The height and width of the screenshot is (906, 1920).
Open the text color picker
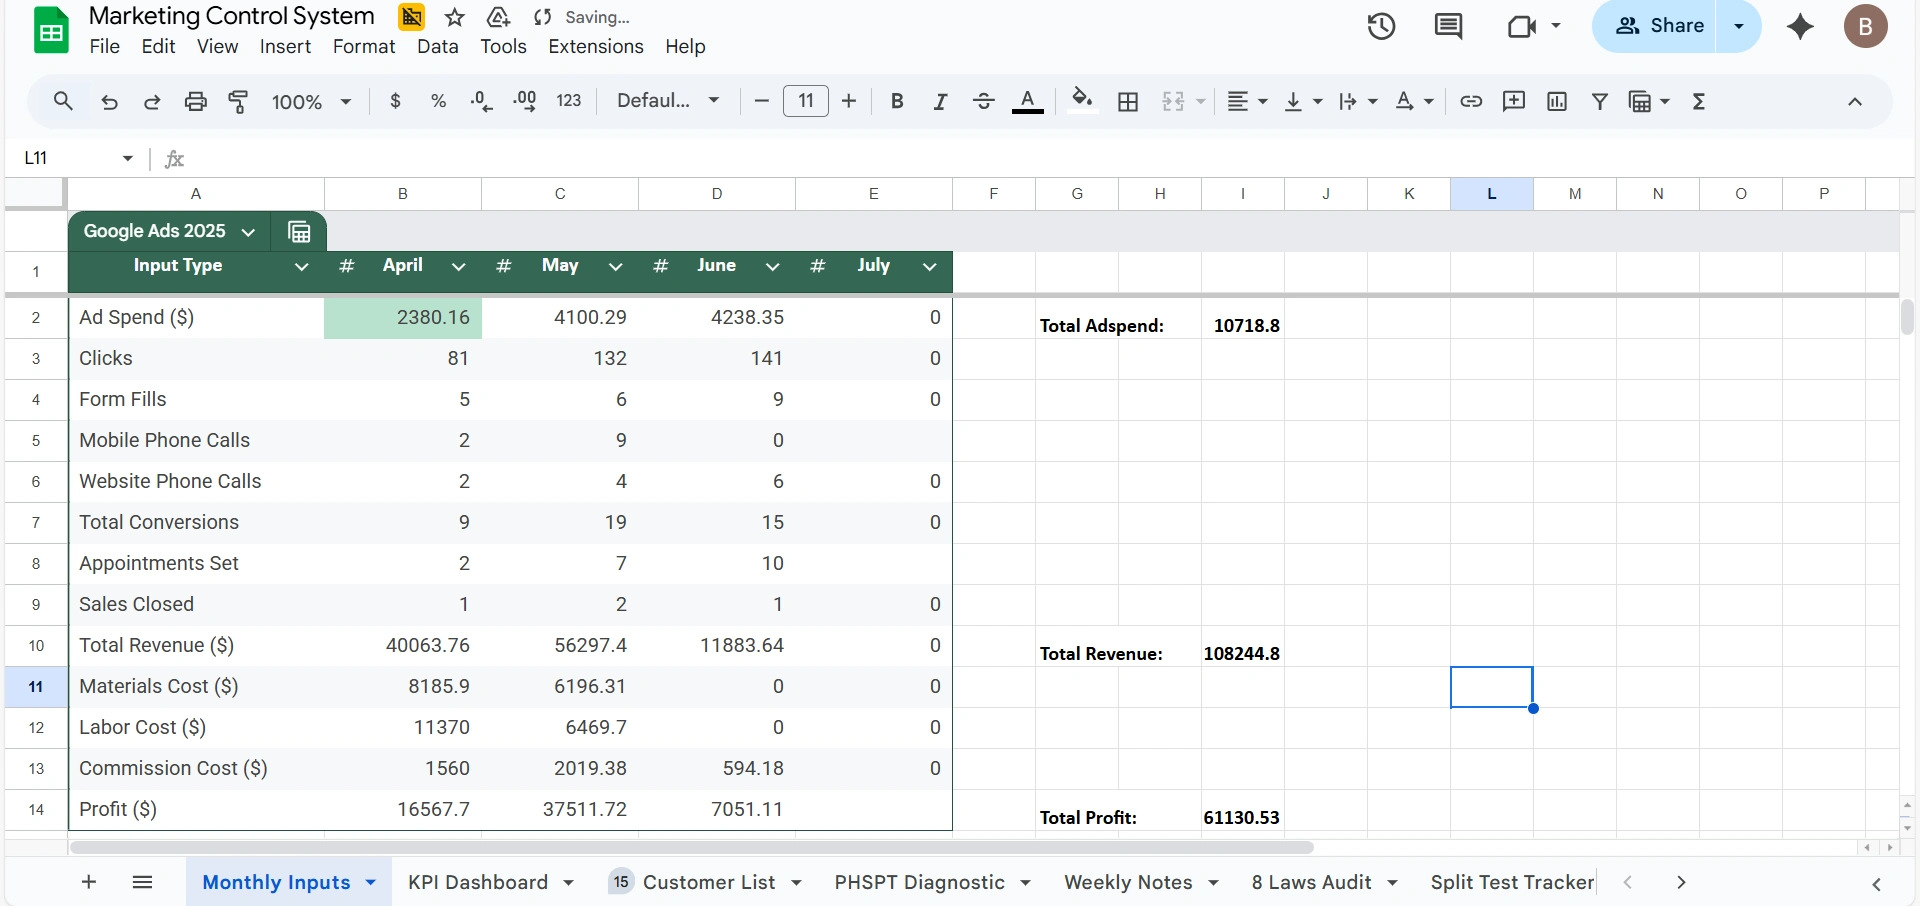tap(1027, 101)
